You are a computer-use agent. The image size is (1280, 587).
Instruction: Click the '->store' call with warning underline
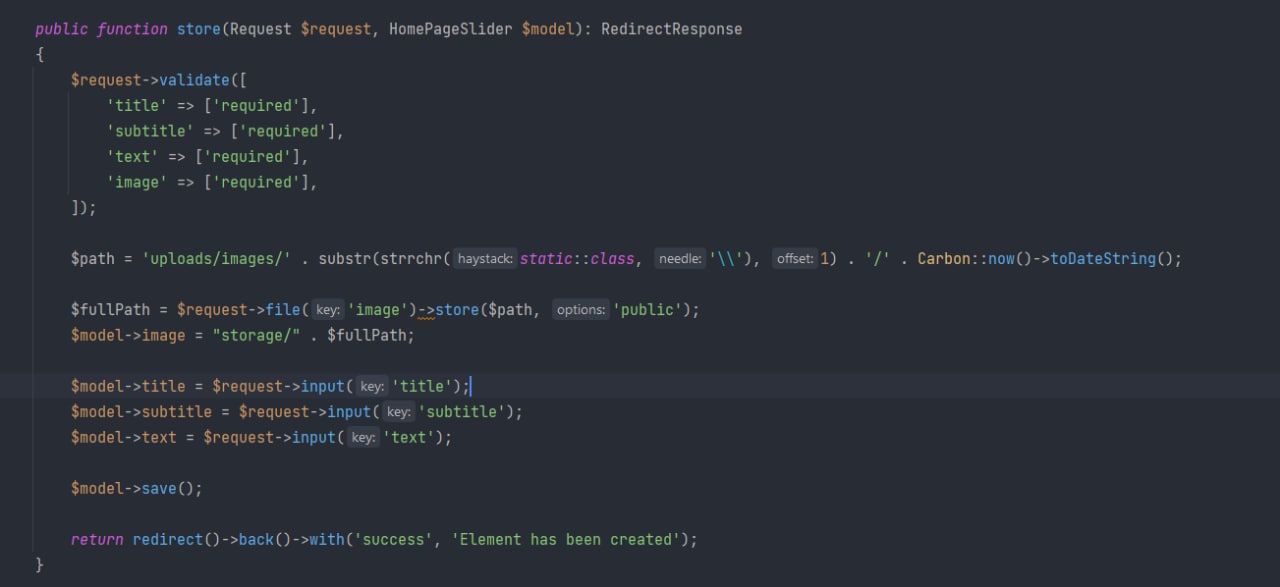448,310
